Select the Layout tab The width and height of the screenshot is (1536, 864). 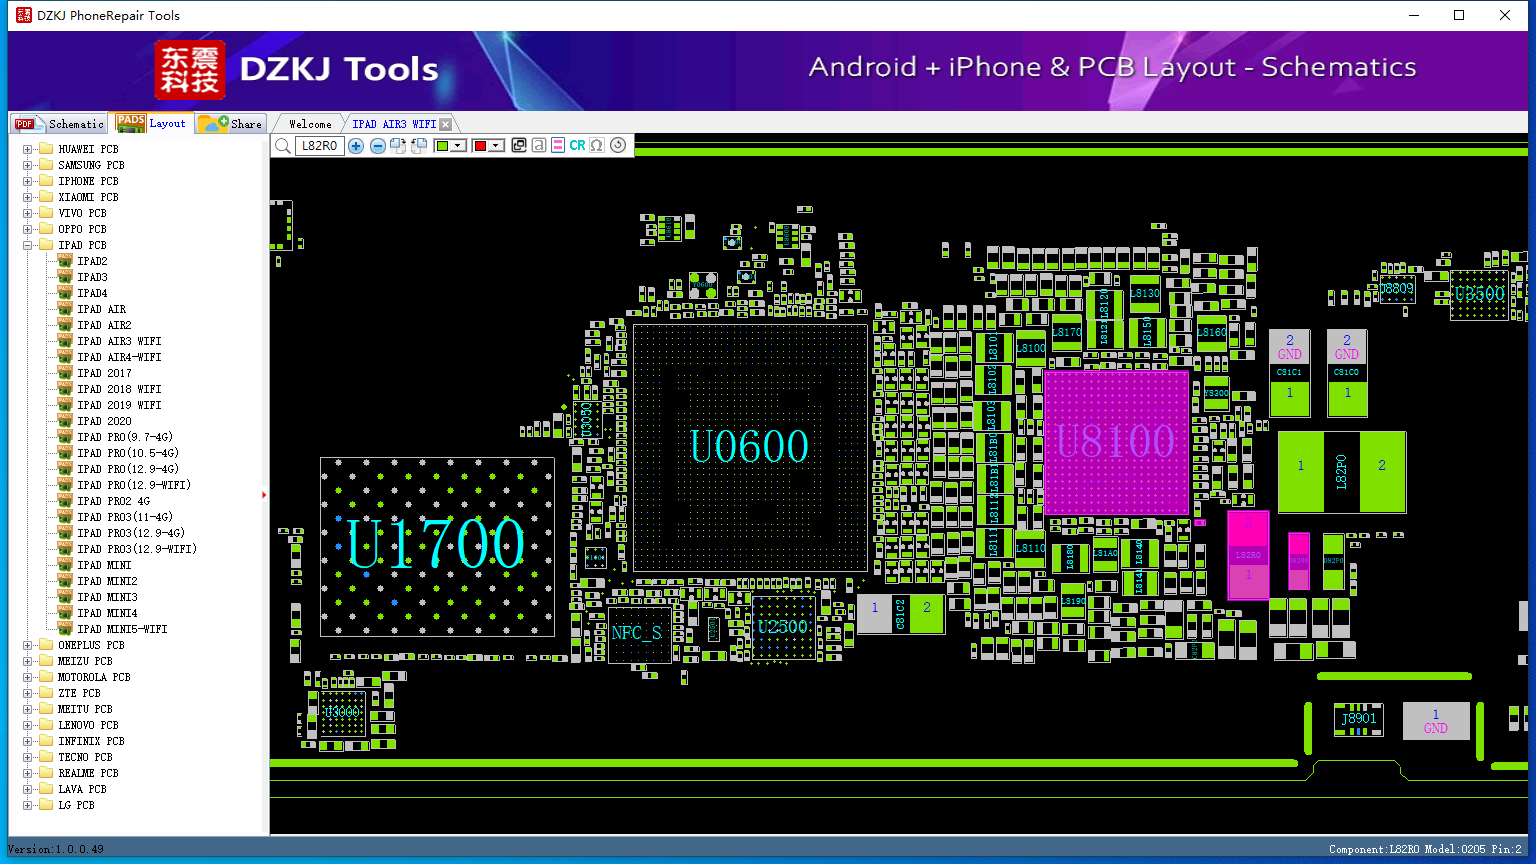pyautogui.click(x=151, y=123)
